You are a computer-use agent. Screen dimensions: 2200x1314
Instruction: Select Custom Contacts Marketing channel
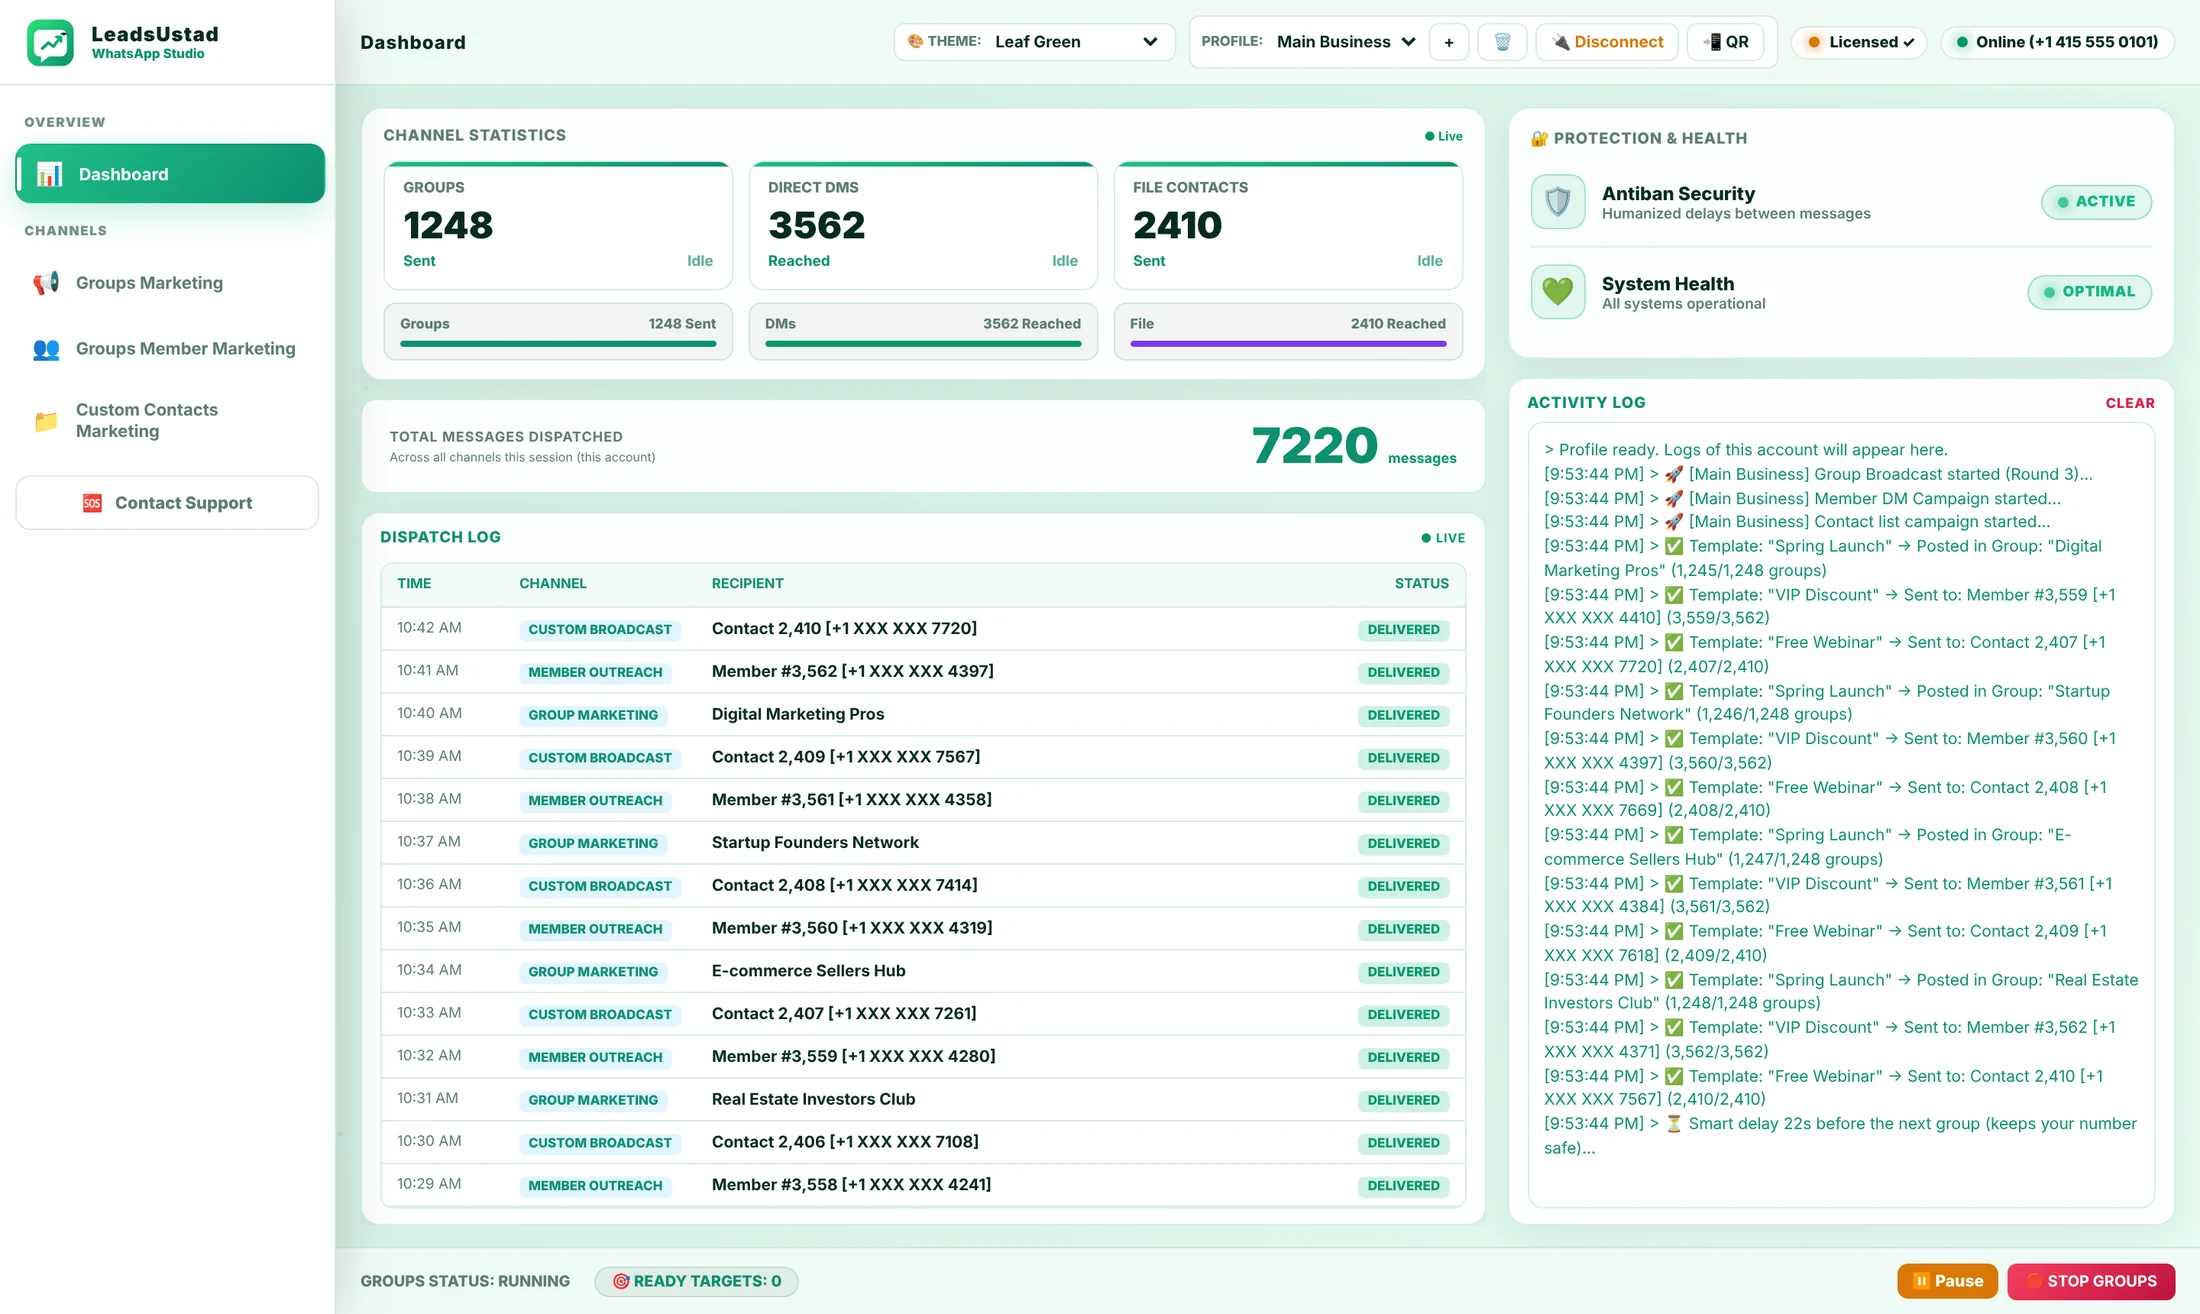pos(170,421)
